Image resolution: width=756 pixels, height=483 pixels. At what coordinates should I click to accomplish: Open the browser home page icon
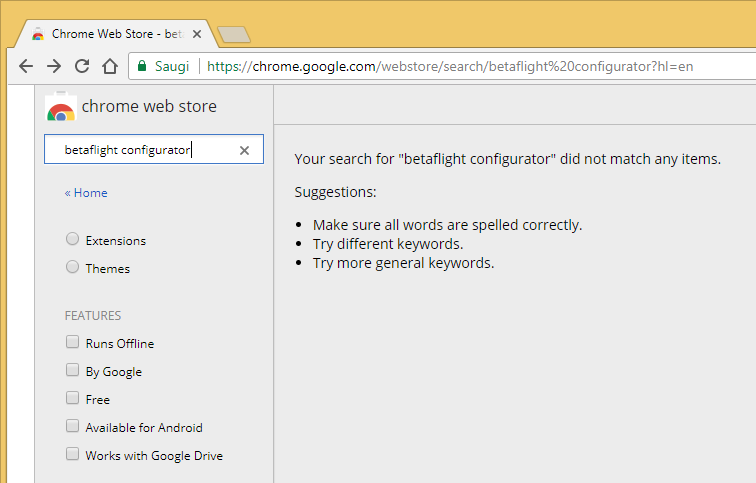[110, 66]
